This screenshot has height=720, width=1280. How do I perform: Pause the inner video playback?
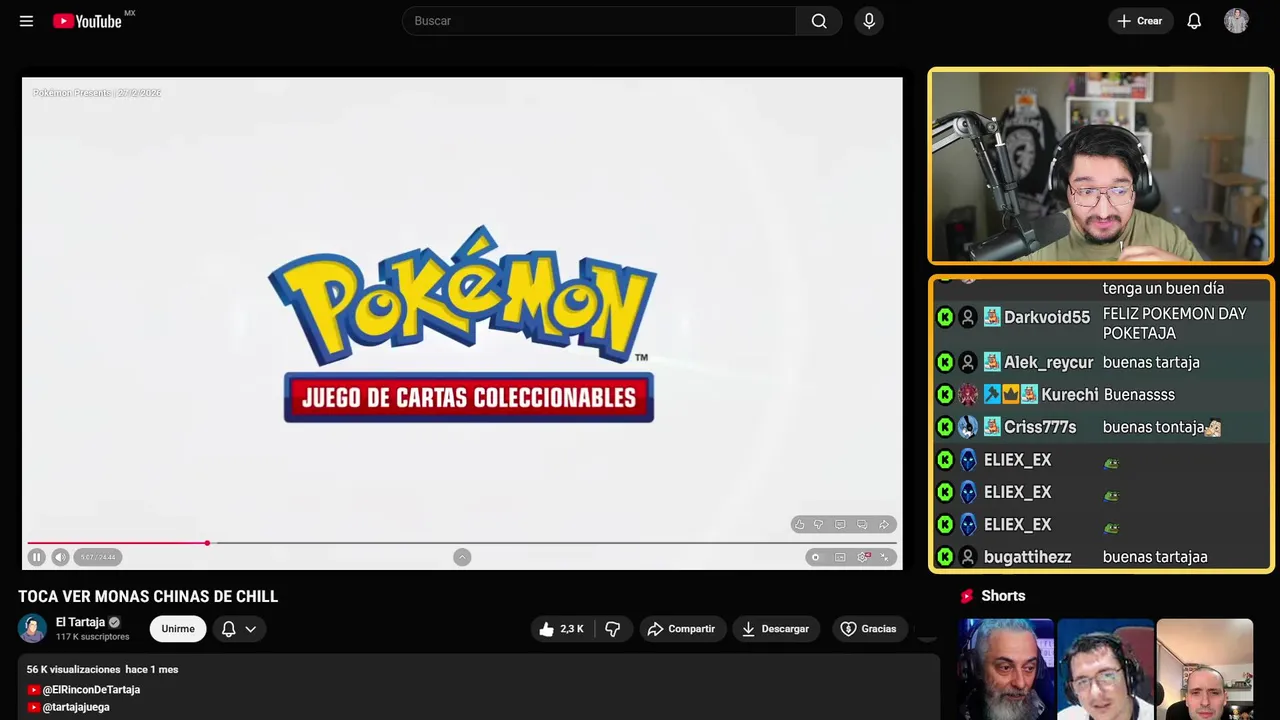point(36,557)
